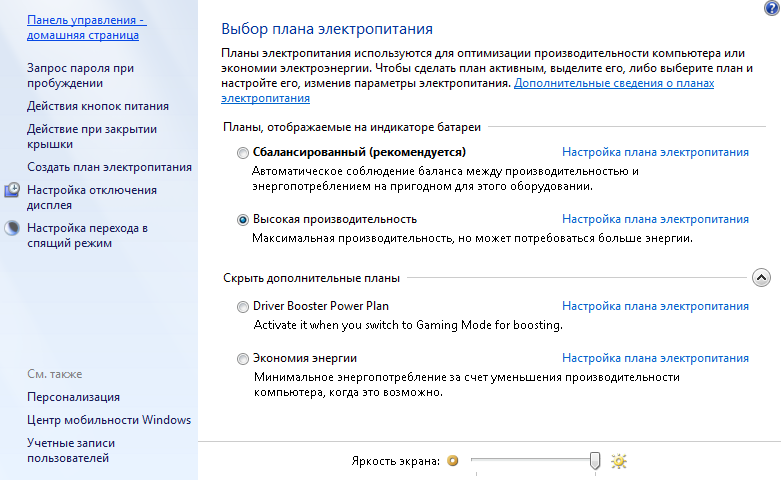This screenshot has width=781, height=480.
Task: Open Настройка перехода в спящий режим
Action: pyautogui.click(x=87, y=236)
